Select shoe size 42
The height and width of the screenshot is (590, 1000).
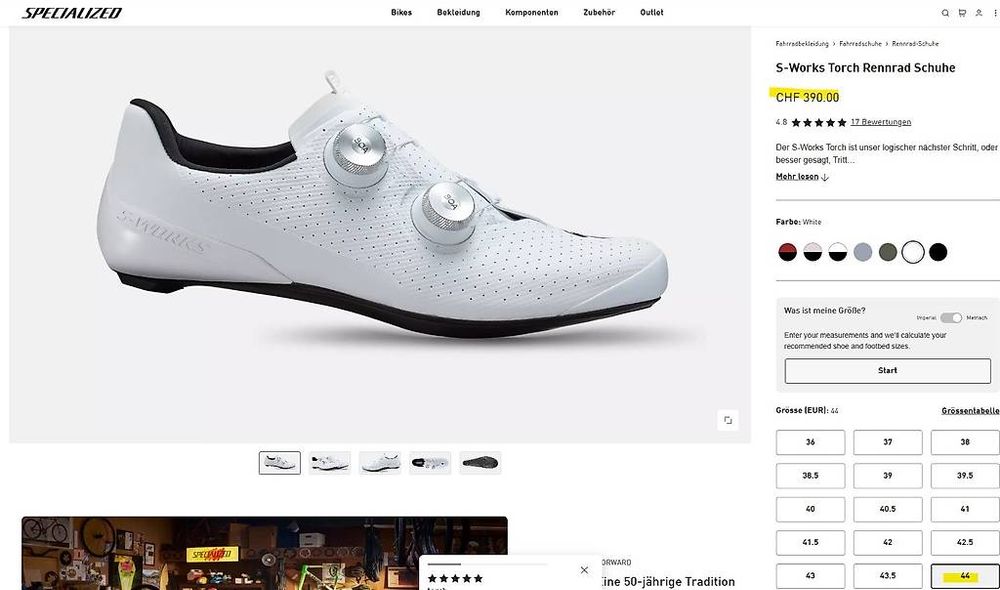887,542
